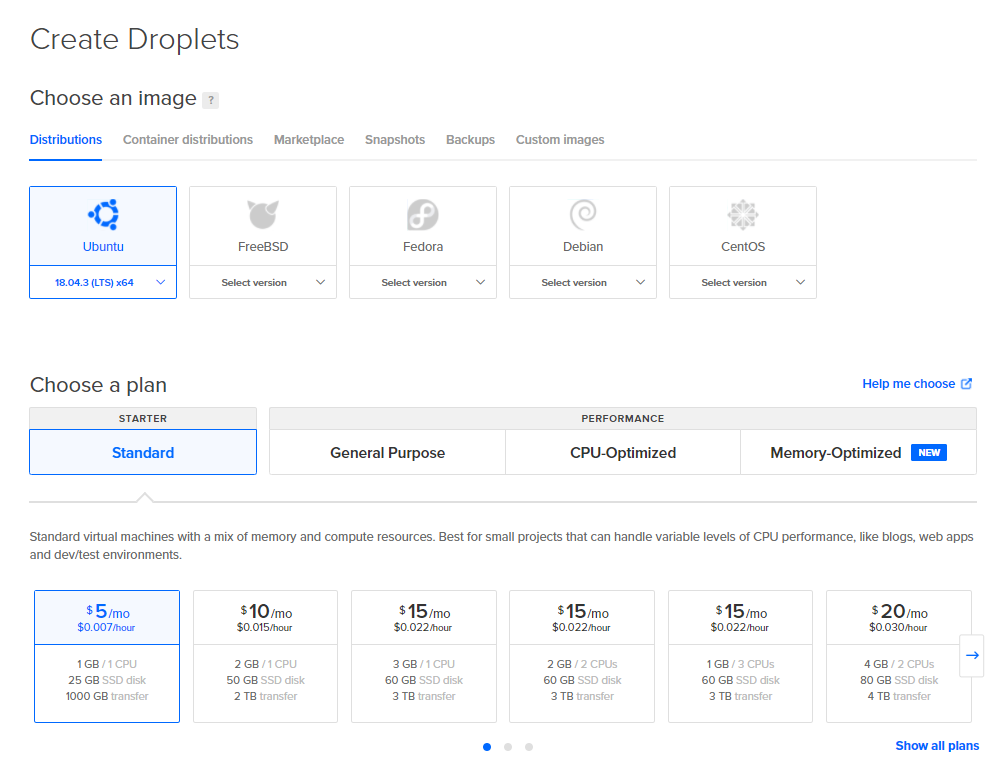1006x772 pixels.
Task: Select the $20/mo 4 GB plan
Action: 899,655
